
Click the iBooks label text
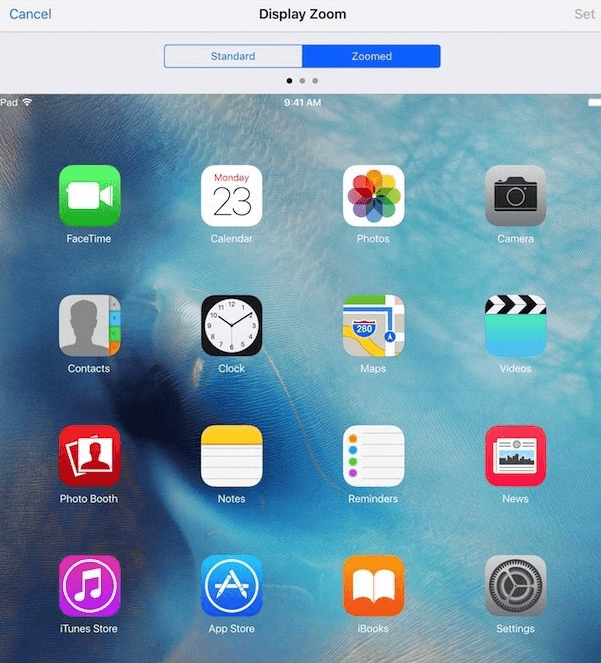pyautogui.click(x=373, y=629)
